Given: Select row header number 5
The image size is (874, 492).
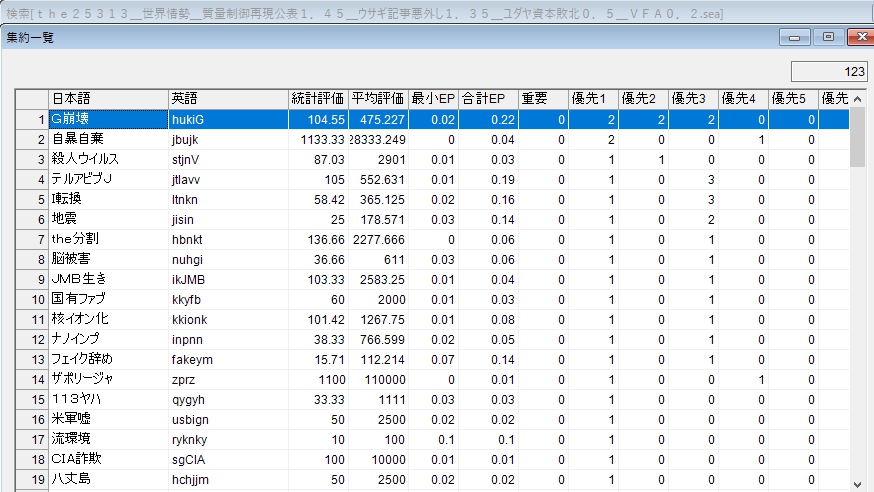Looking at the screenshot, I should click(x=32, y=199).
